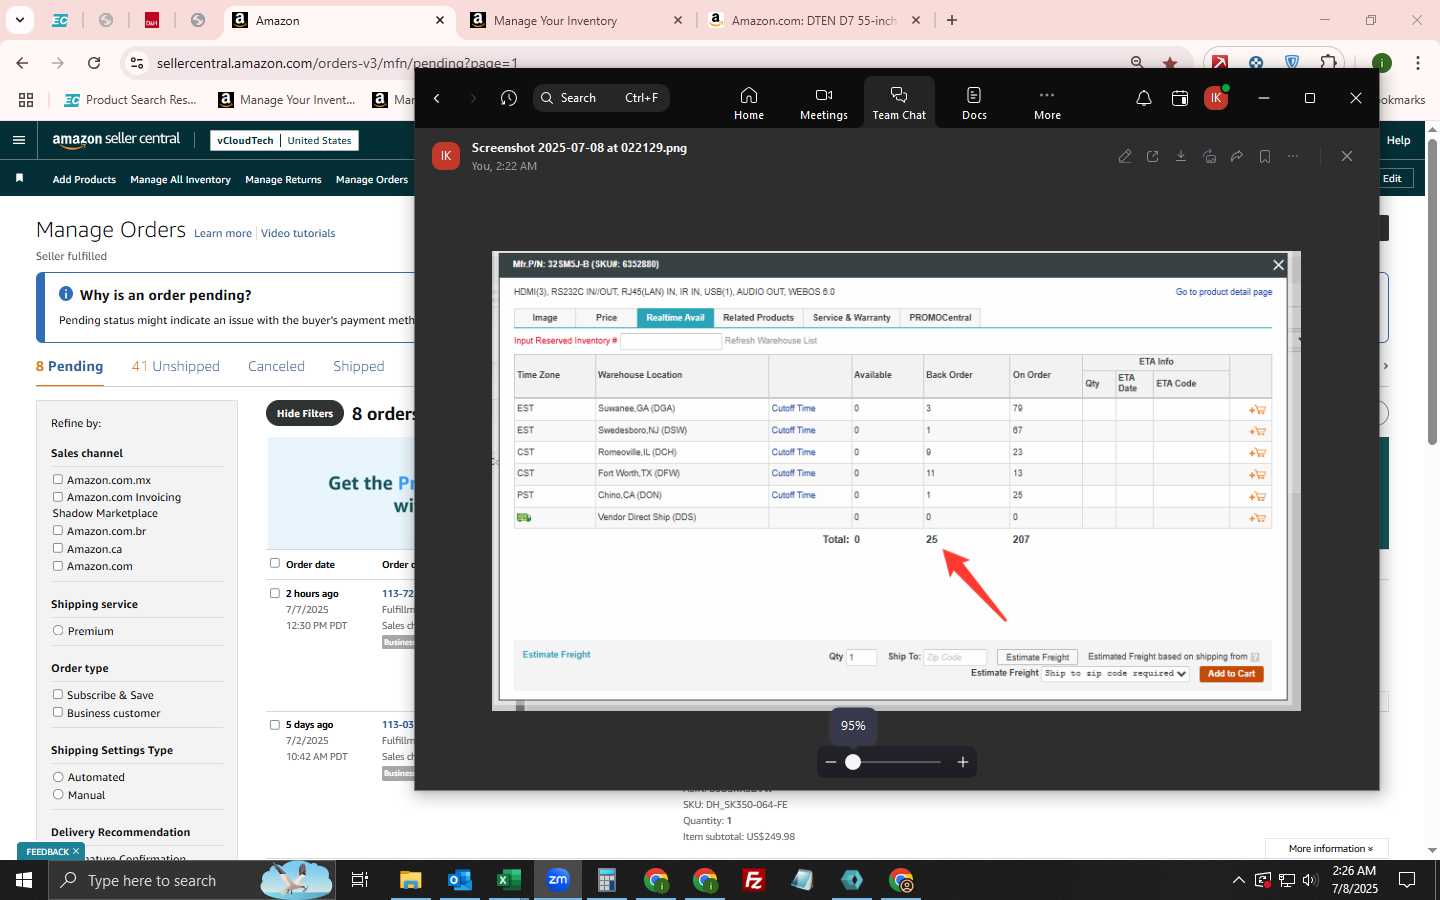Click Chrome back arrow

[x=22, y=63]
